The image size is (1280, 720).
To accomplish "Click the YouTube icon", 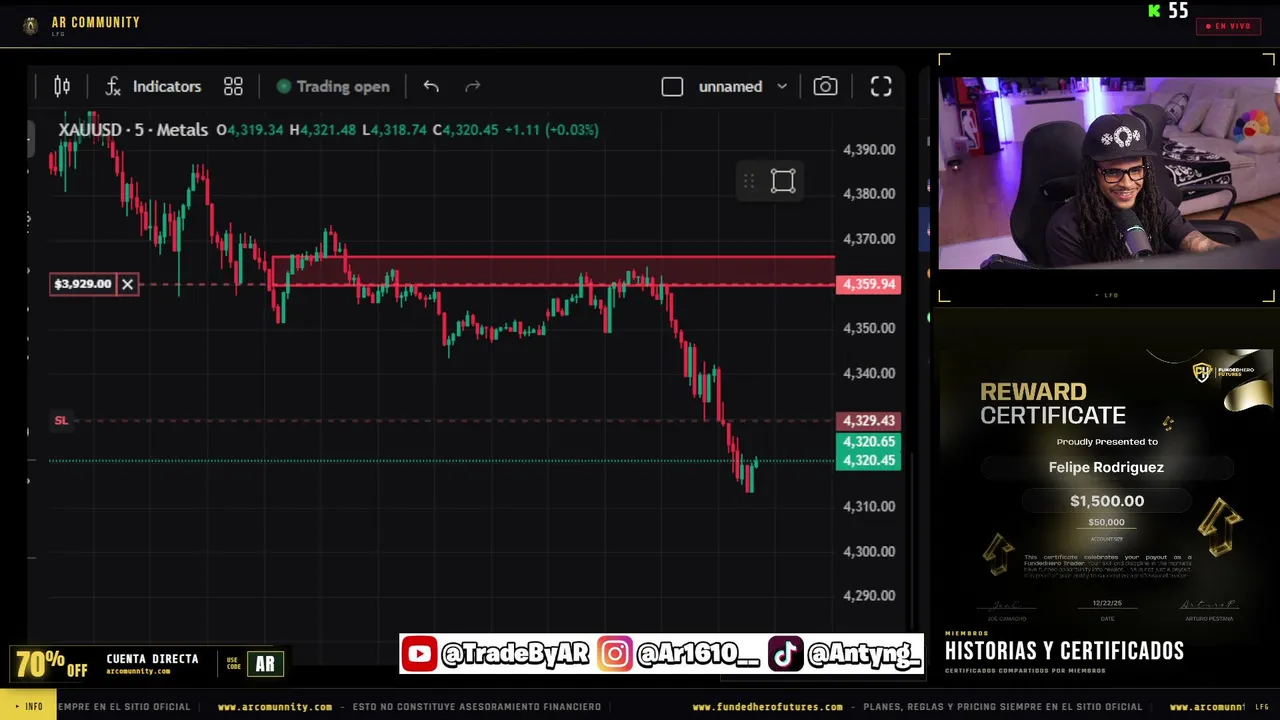I will [420, 655].
